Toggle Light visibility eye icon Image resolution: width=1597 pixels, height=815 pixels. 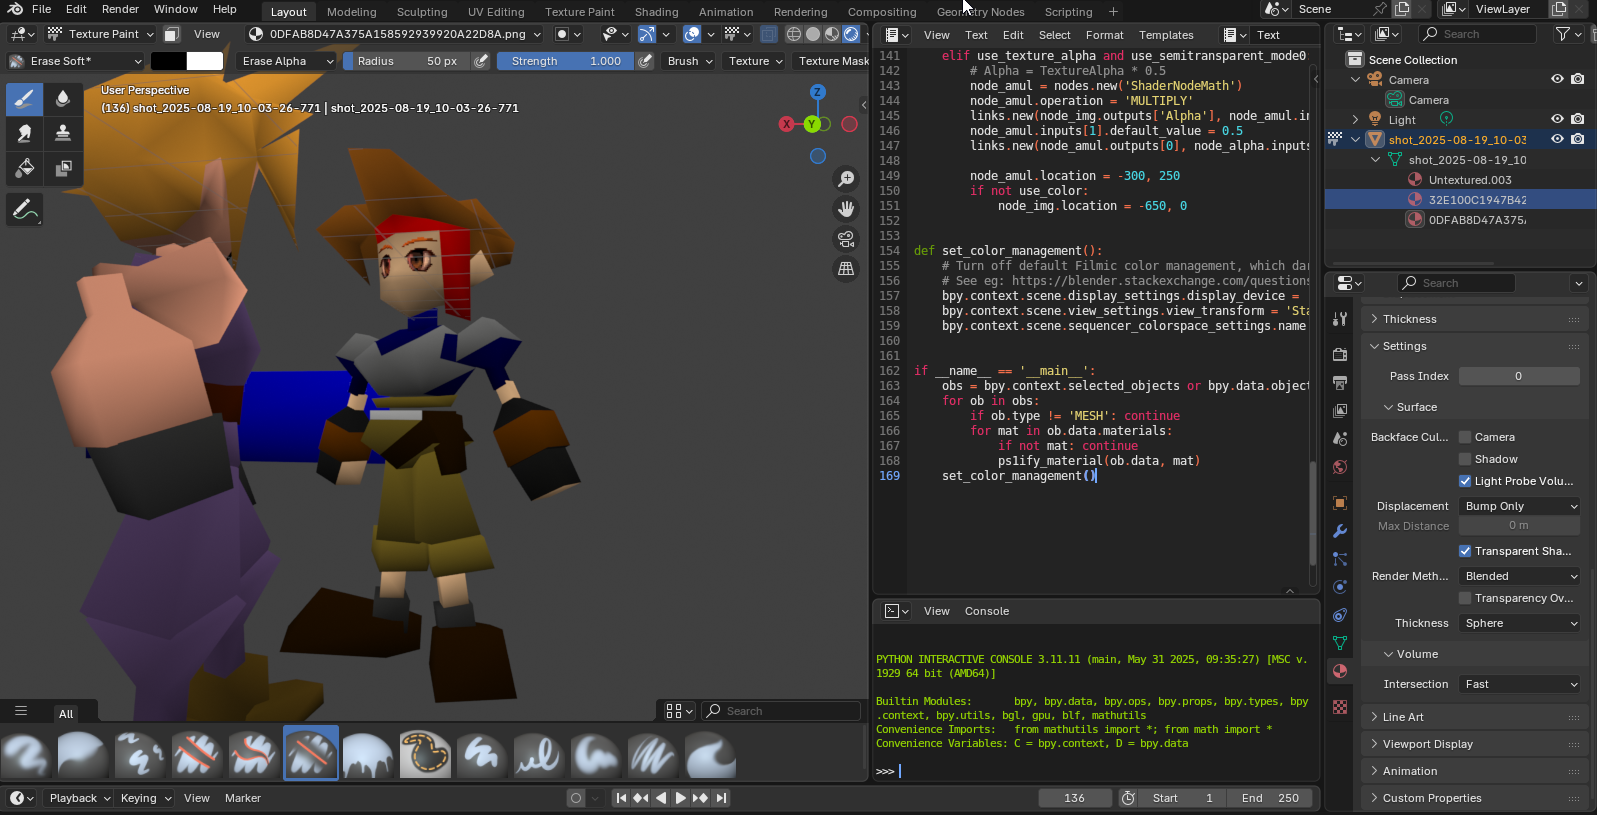[x=1557, y=119]
